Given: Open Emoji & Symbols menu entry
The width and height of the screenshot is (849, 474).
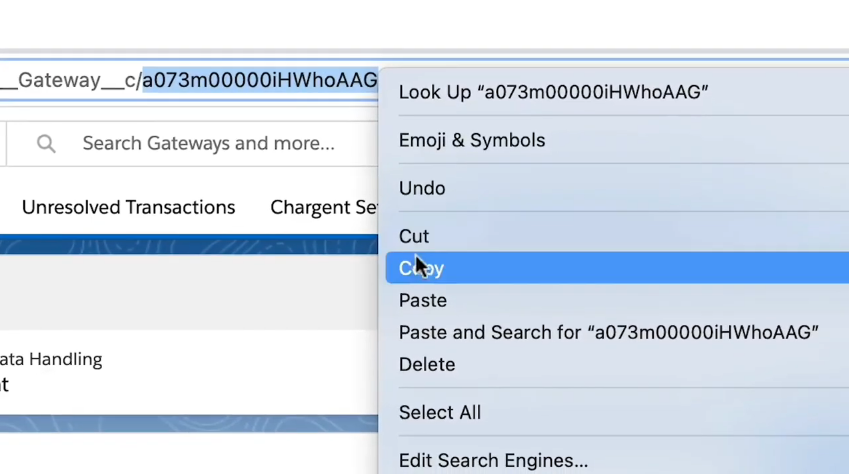Looking at the screenshot, I should pyautogui.click(x=472, y=140).
